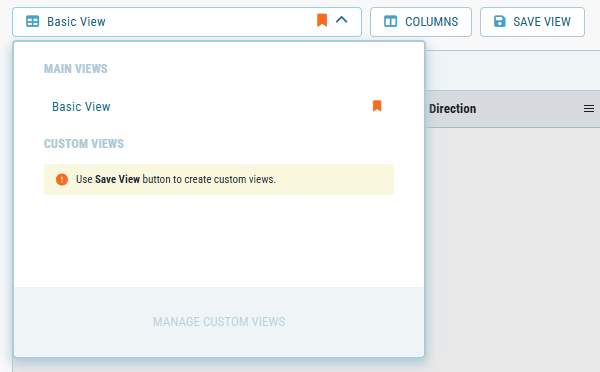
Task: Click the Custom Views section heading
Action: [84, 144]
